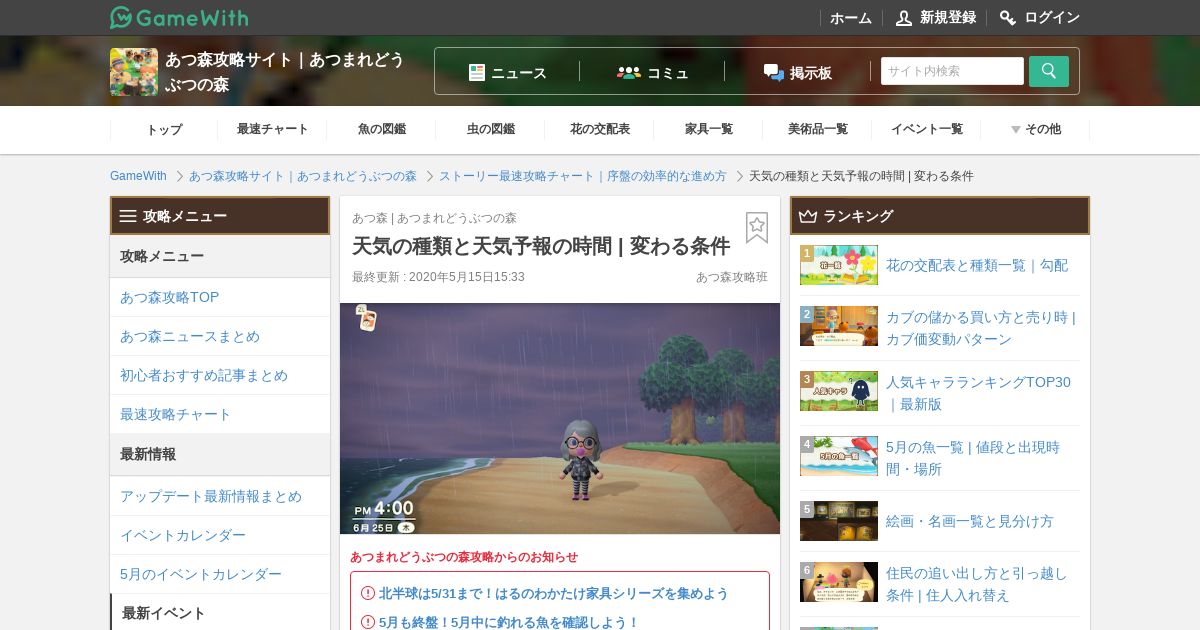Screen dimensions: 1200x630
Task: Open the あつ森 site thumbnail icon in header
Action: (x=134, y=72)
